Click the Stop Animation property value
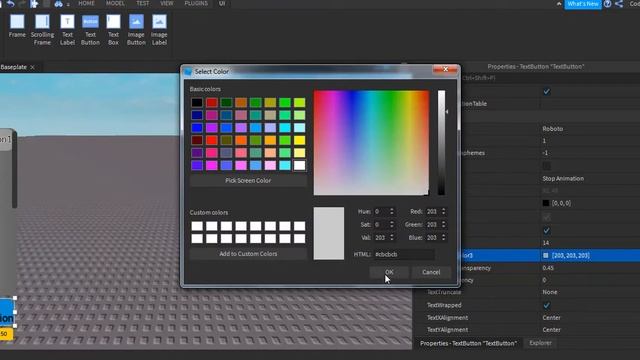This screenshot has width=640, height=360. coord(563,178)
